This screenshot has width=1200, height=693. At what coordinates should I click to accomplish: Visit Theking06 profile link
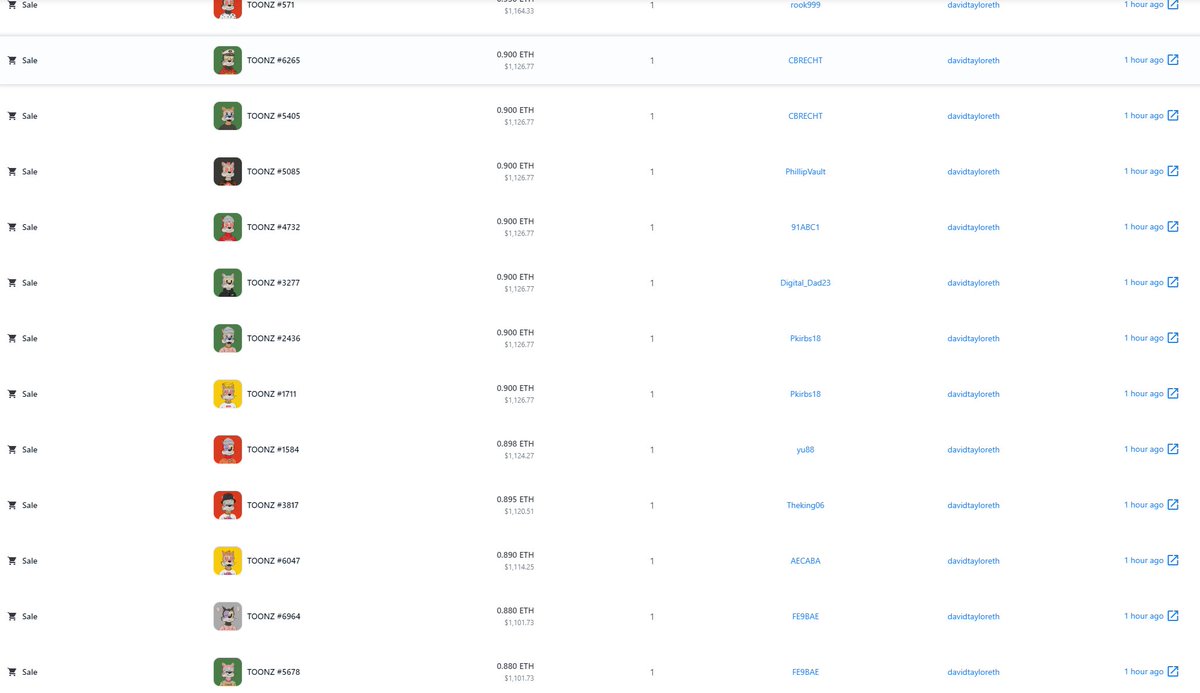805,505
